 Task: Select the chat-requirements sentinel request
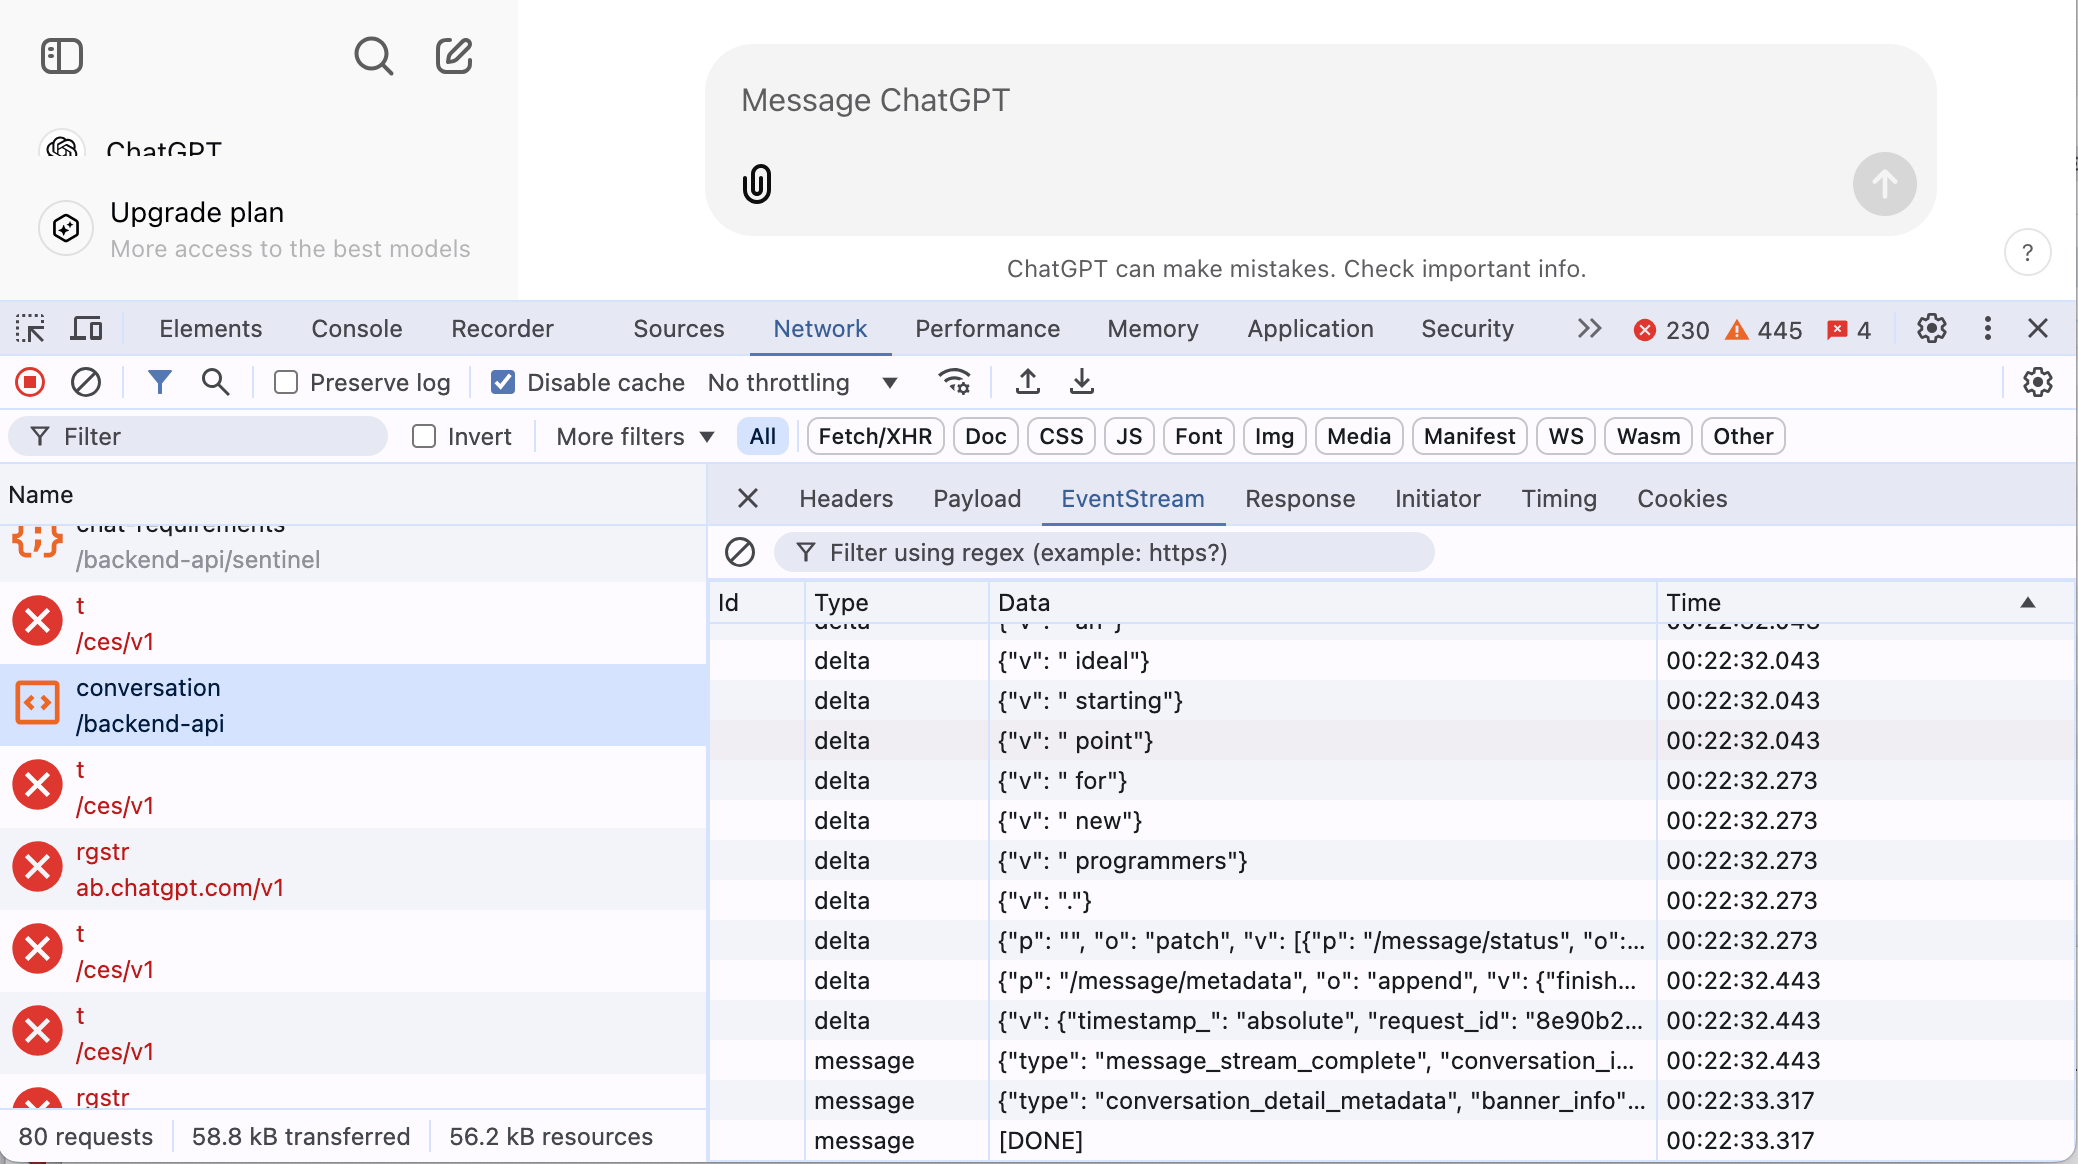(353, 553)
